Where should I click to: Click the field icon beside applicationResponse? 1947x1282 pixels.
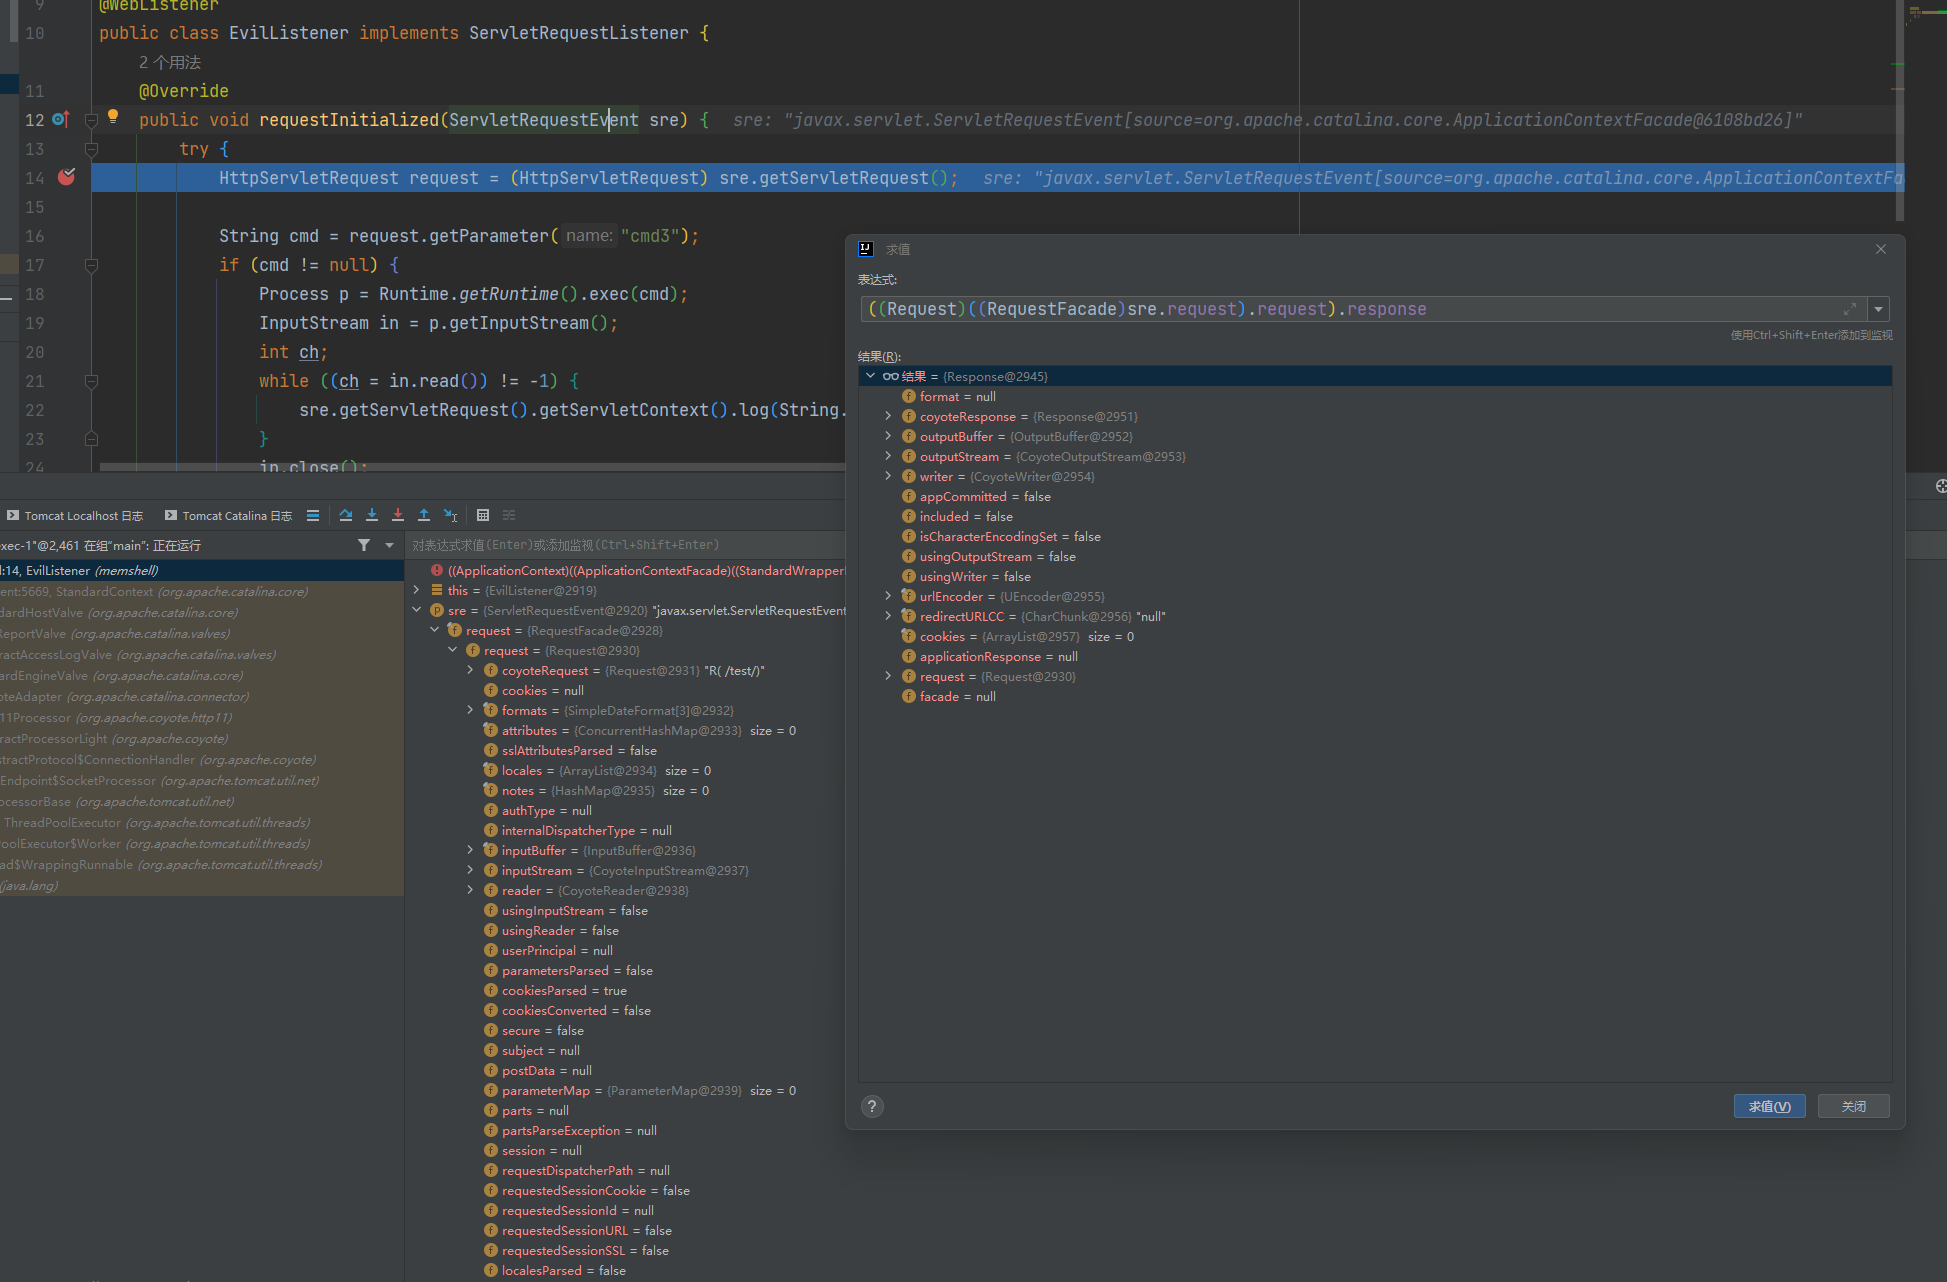tap(909, 656)
